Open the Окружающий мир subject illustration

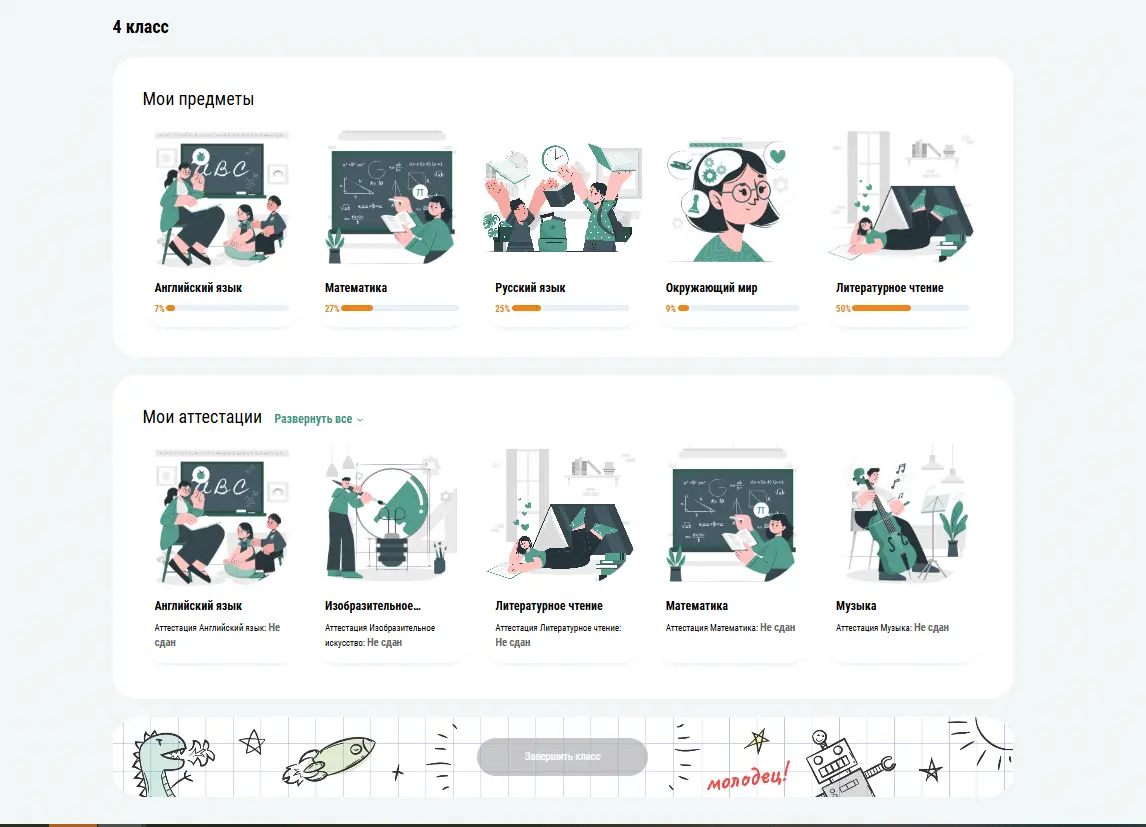pos(732,199)
